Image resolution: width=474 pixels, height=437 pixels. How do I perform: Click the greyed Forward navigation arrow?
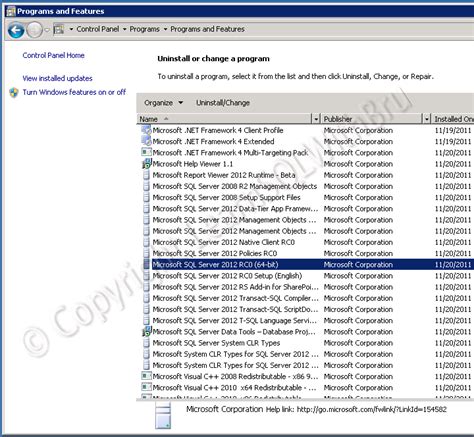point(34,30)
